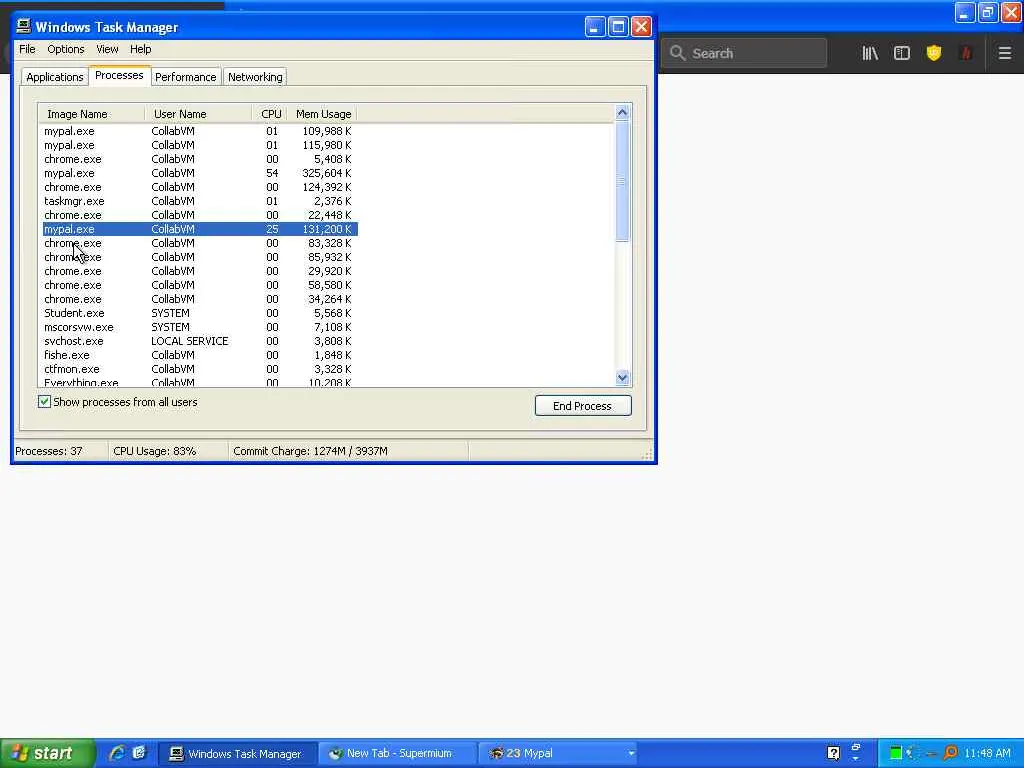
Task: Click highlighted mypal.exe row using 131,200 K
Action: (198, 229)
